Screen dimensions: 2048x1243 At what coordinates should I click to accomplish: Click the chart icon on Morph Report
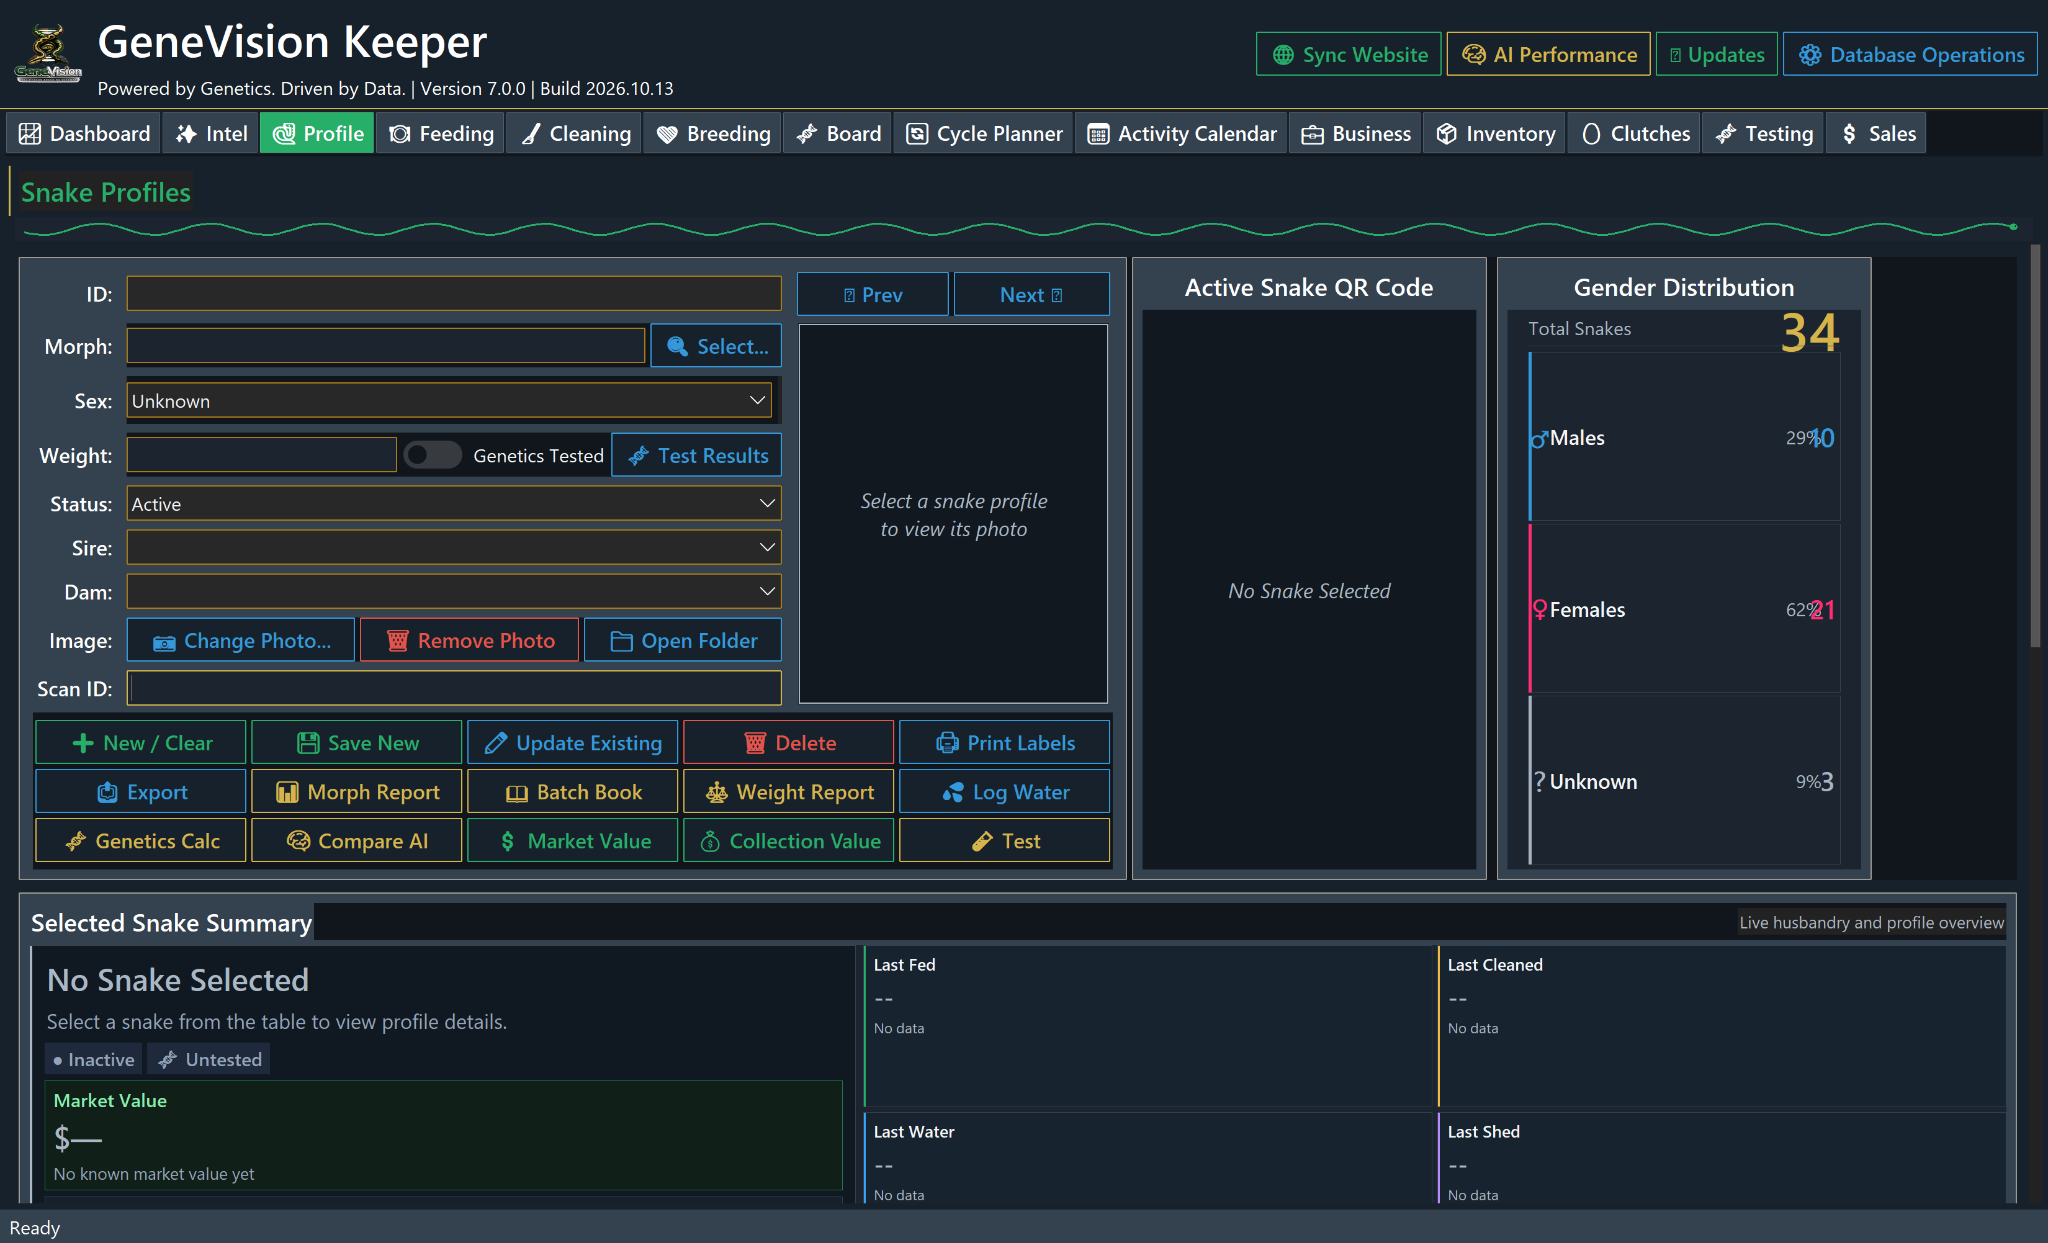click(x=287, y=793)
